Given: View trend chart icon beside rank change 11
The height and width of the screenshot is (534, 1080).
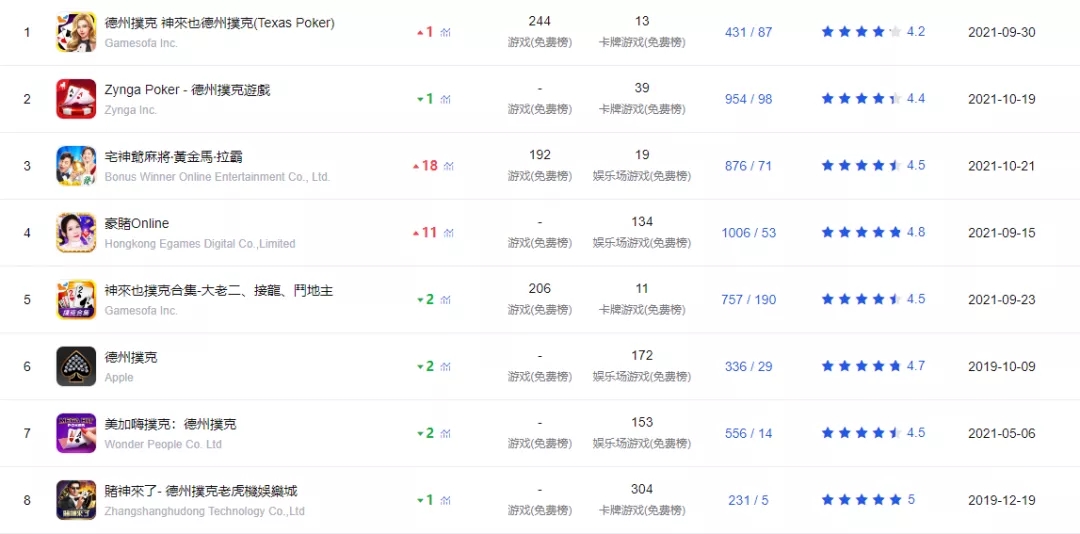Looking at the screenshot, I should coord(448,233).
